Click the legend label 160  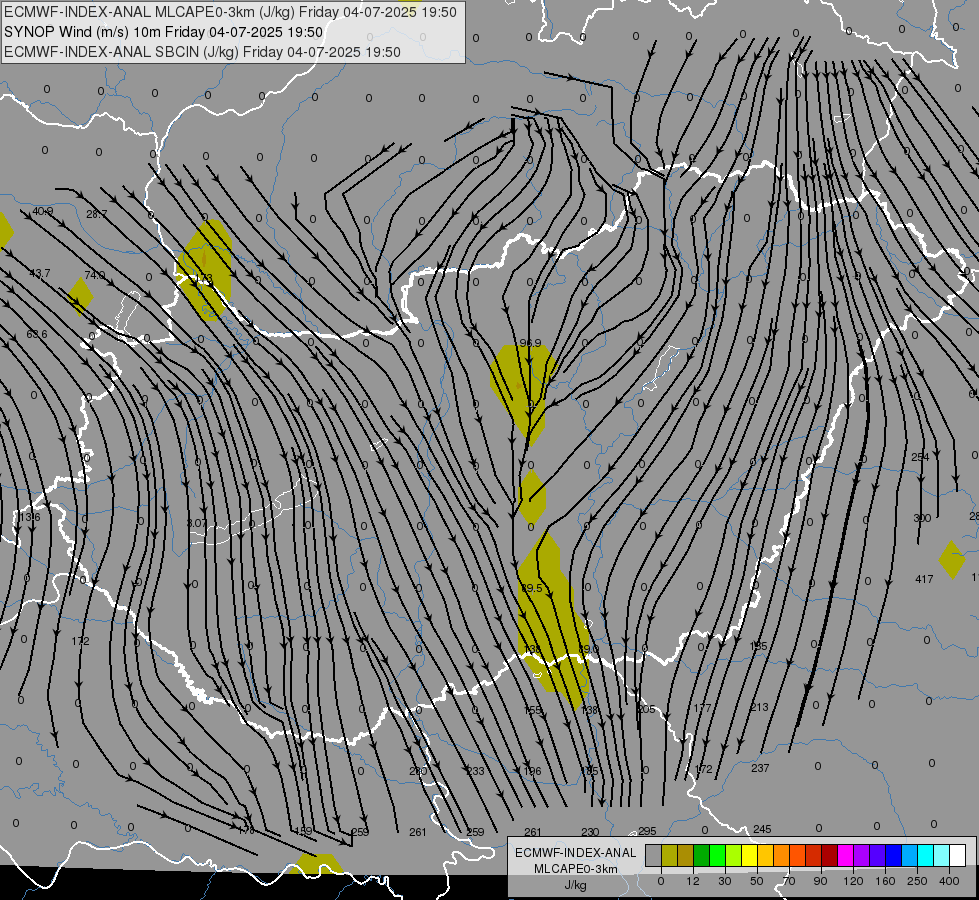[885, 881]
